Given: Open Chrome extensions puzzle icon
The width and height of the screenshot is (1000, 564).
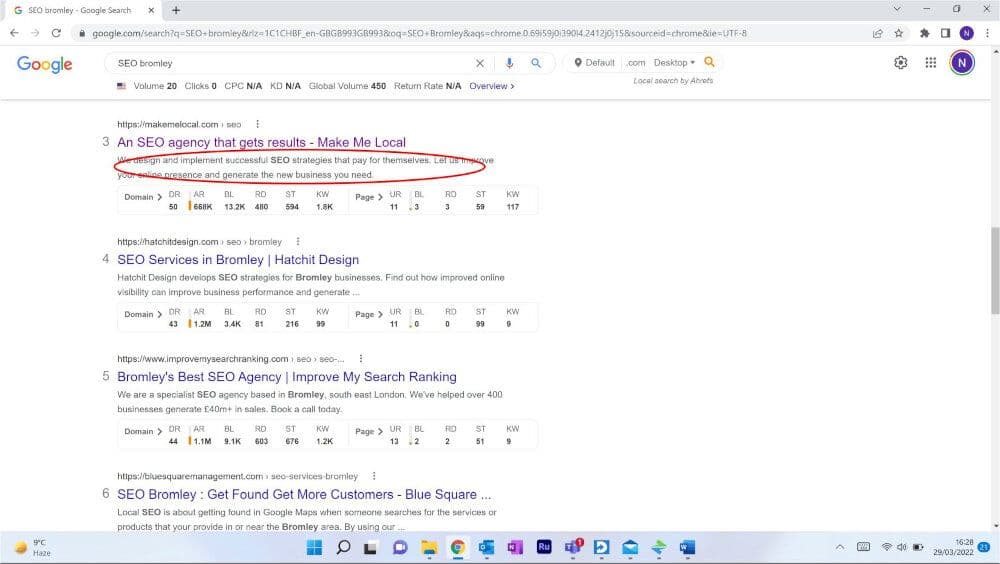Looking at the screenshot, I should click(924, 33).
